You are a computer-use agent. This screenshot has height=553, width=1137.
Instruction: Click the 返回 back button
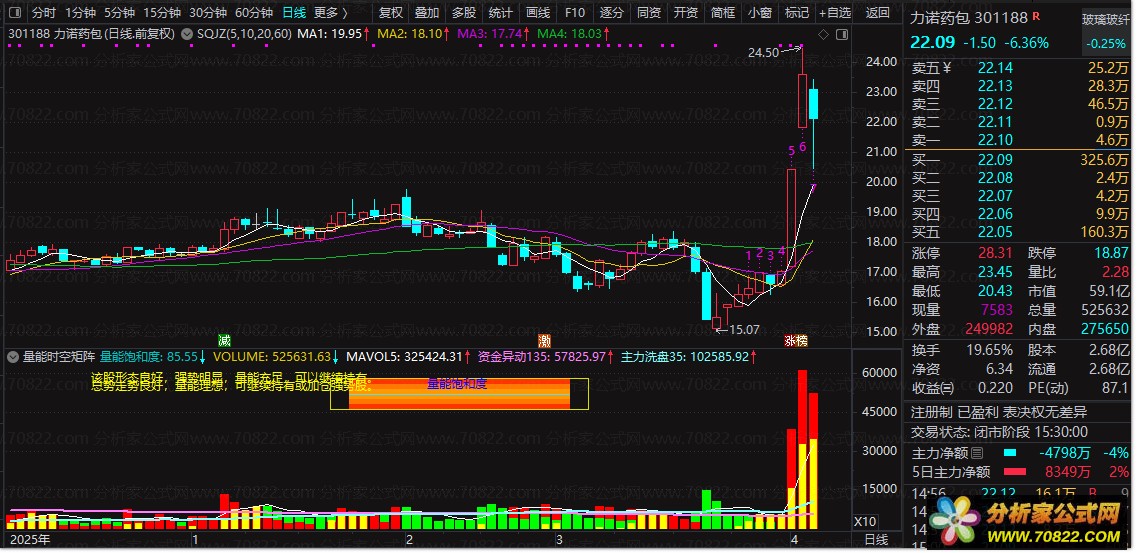(x=877, y=12)
